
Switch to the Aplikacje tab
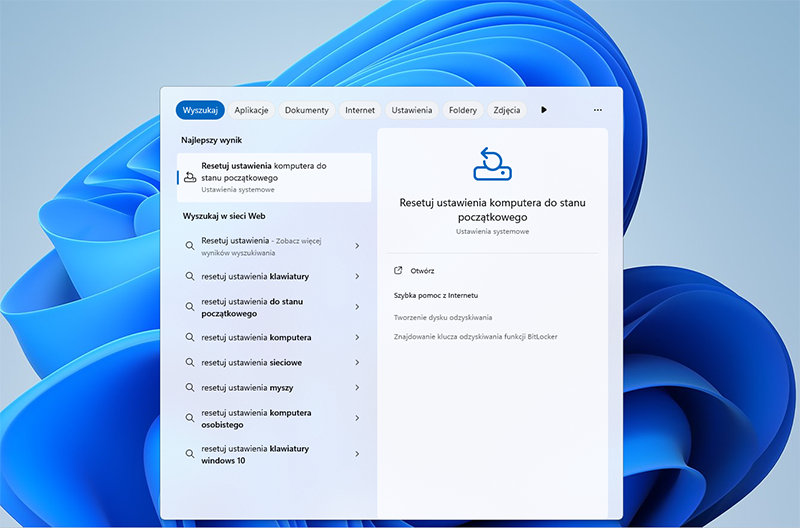tap(252, 110)
